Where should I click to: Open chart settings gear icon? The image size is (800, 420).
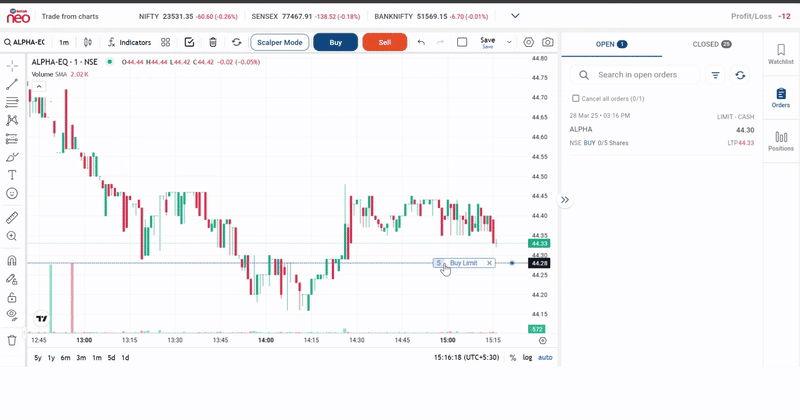(529, 42)
